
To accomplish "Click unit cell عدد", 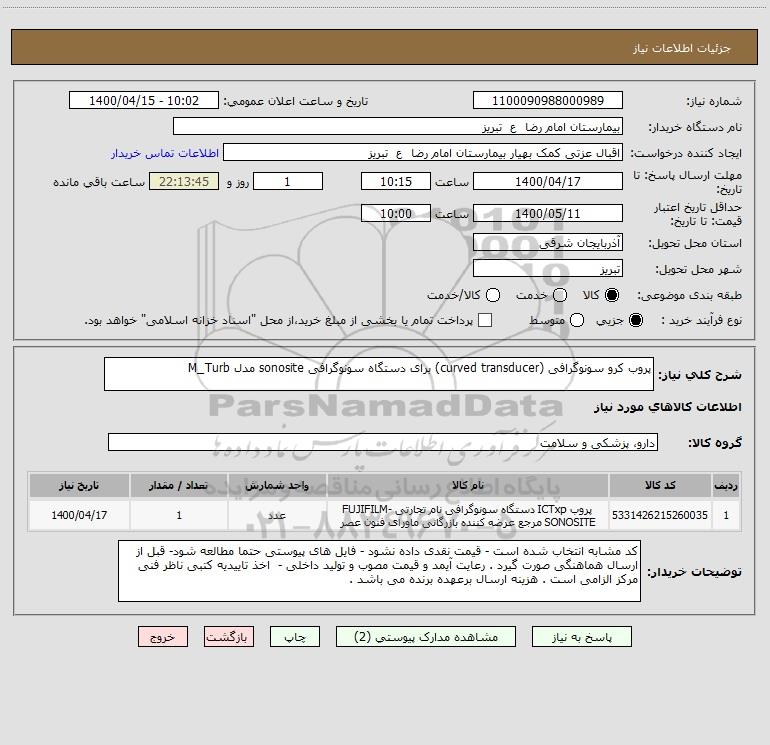I will click(277, 515).
